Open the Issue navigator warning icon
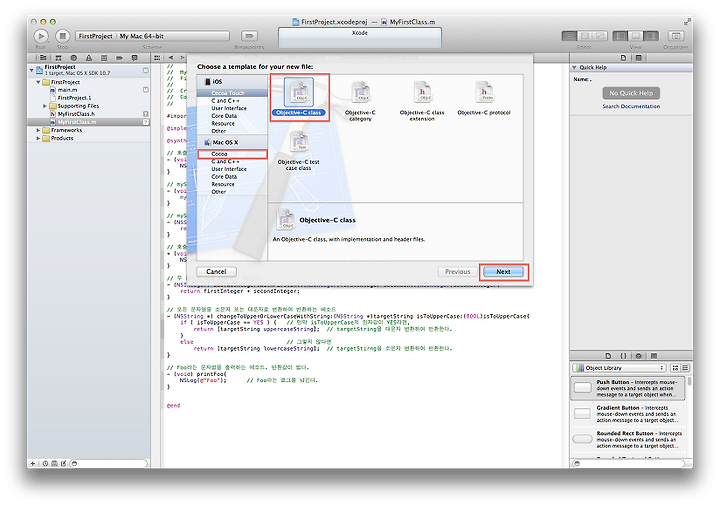This screenshot has height=506, width=720. [x=89, y=58]
